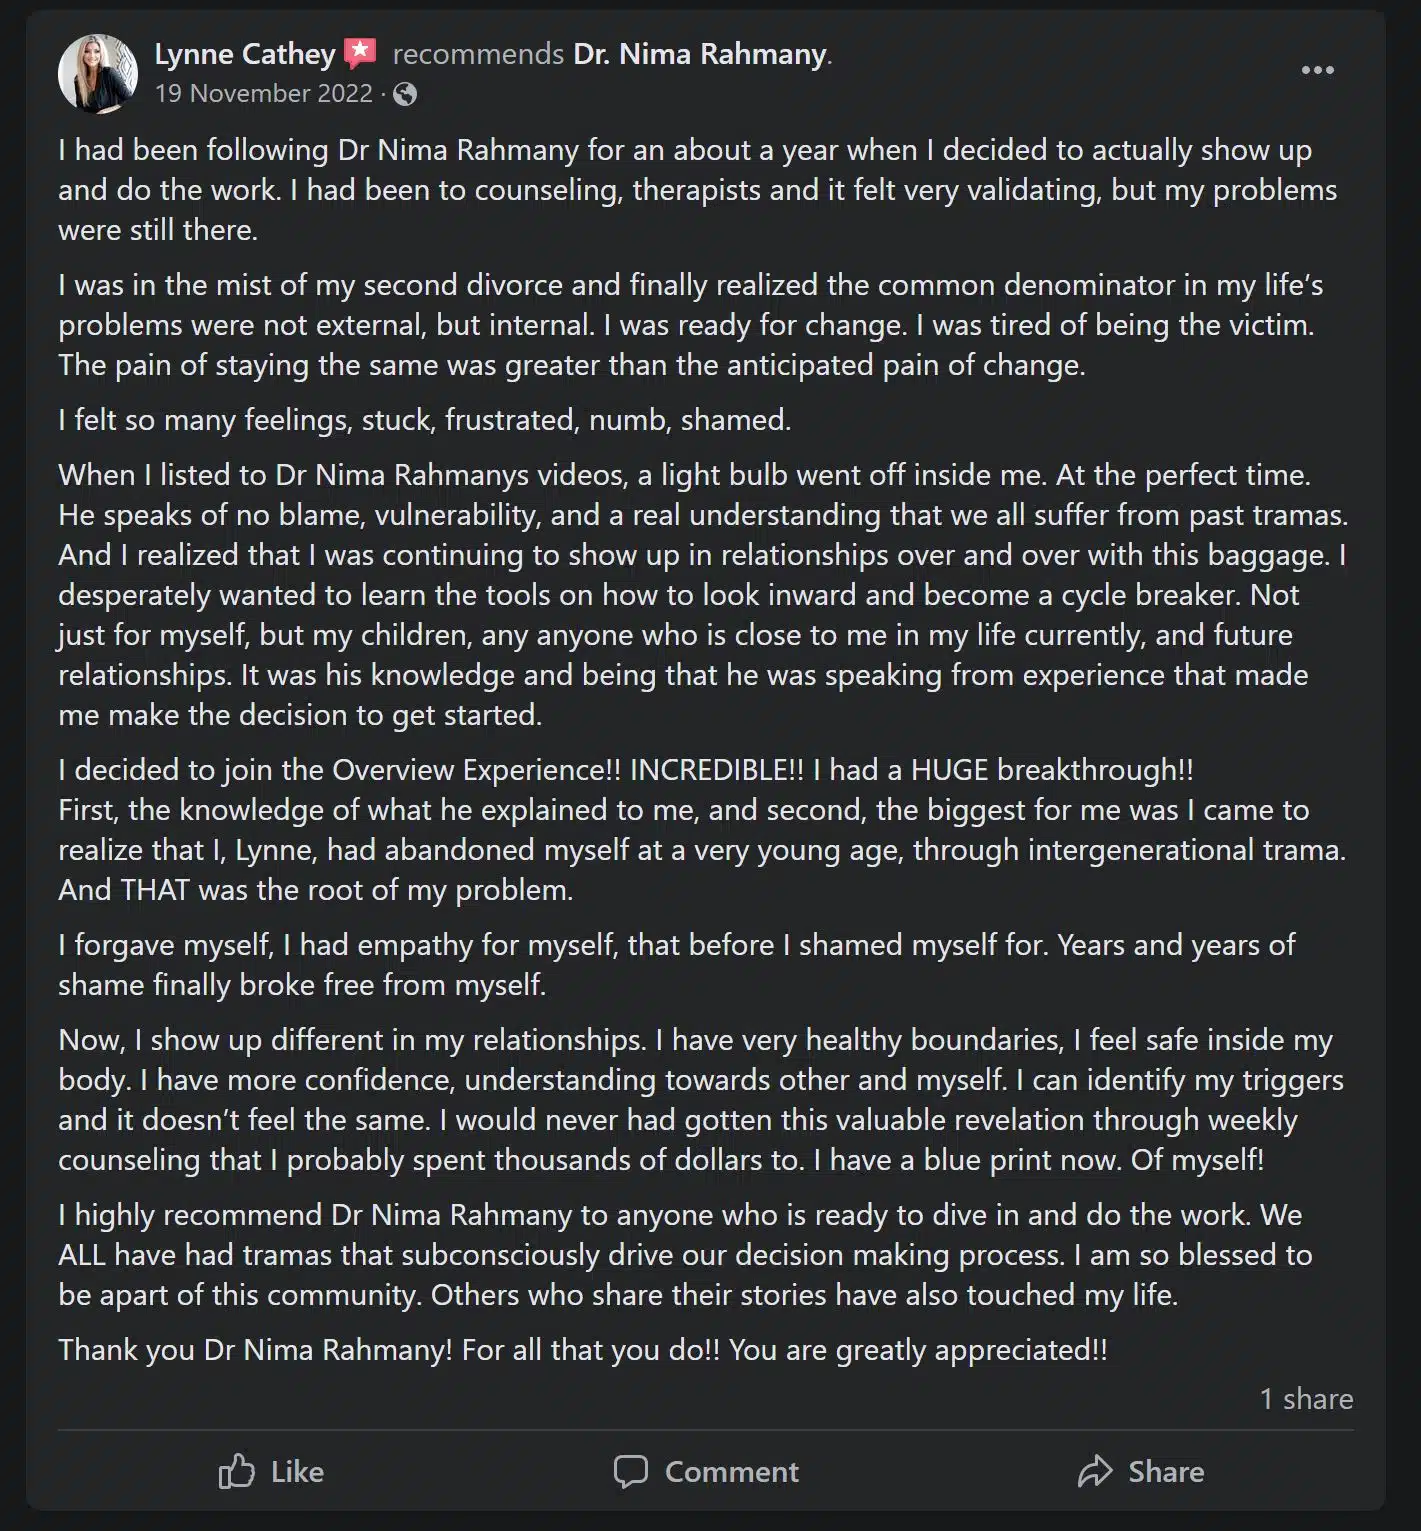The height and width of the screenshot is (1531, 1421).
Task: Click the thumbs-up Like icon
Action: [x=237, y=1471]
